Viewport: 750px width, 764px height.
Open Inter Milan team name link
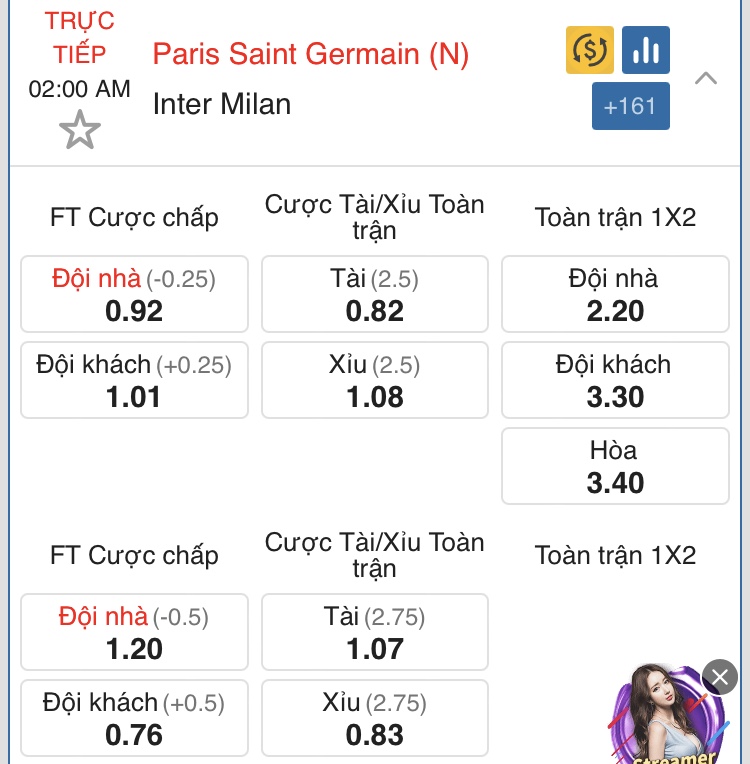pos(222,104)
